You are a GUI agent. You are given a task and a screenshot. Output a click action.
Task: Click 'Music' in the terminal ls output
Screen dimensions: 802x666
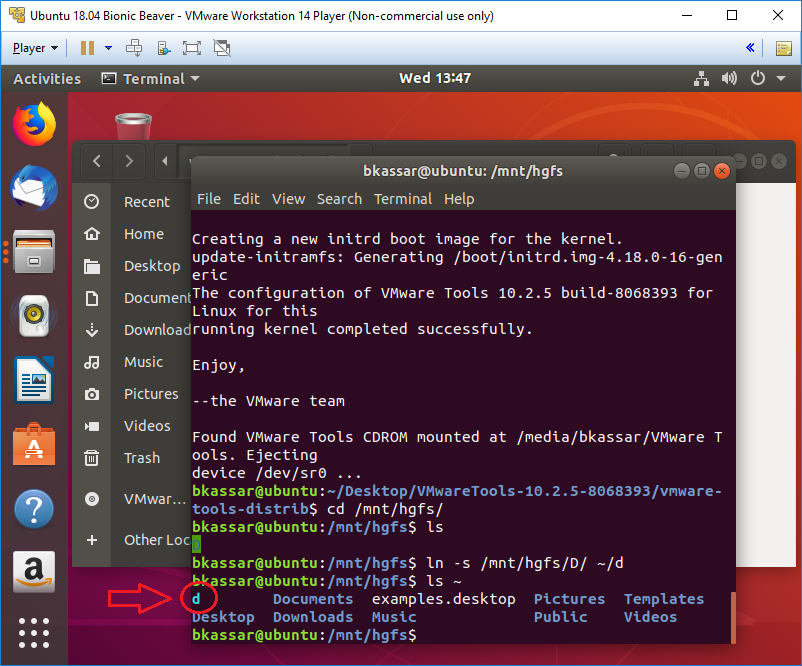[394, 617]
